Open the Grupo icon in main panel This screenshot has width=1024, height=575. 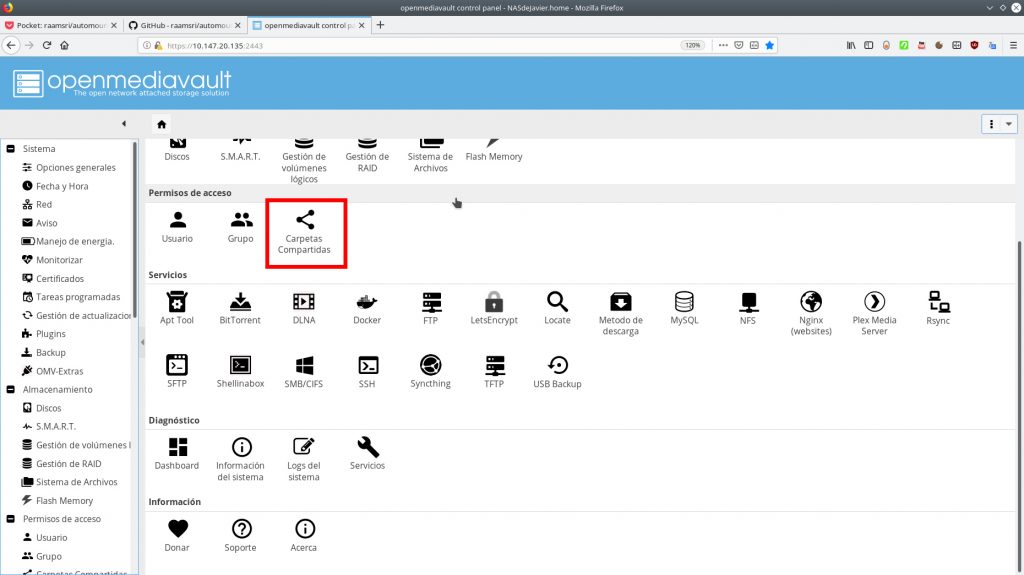[240, 227]
